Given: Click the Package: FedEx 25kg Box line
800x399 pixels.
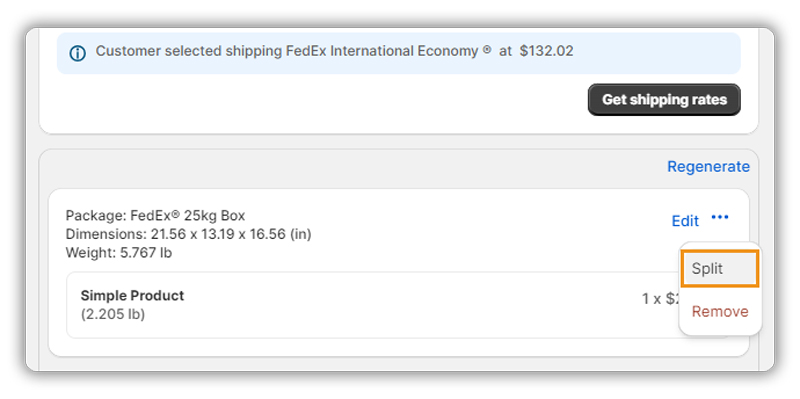Looking at the screenshot, I should pos(155,216).
